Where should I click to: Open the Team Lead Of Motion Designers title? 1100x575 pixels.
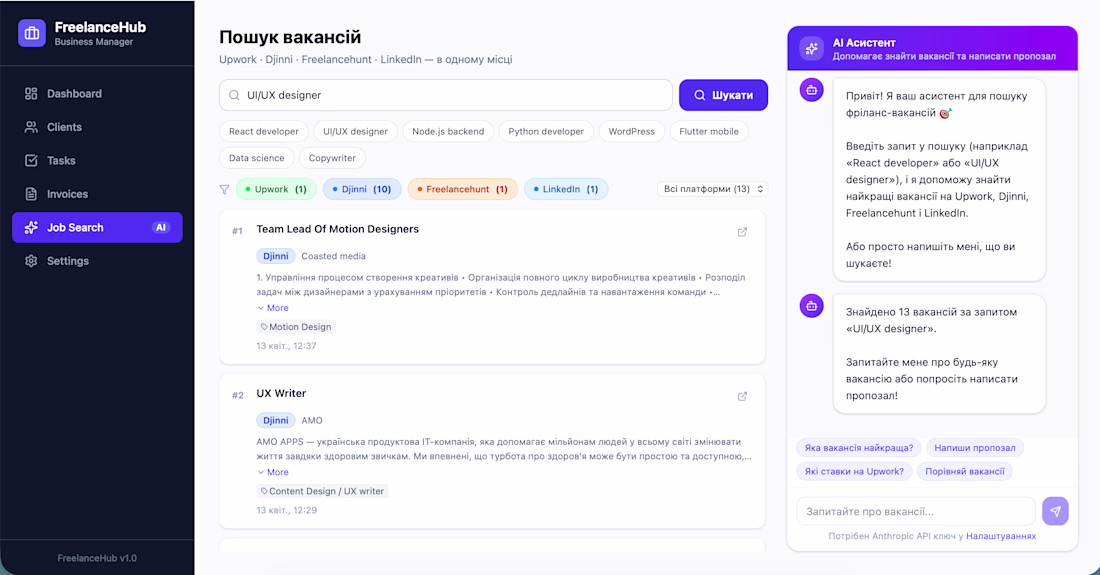[x=337, y=229]
